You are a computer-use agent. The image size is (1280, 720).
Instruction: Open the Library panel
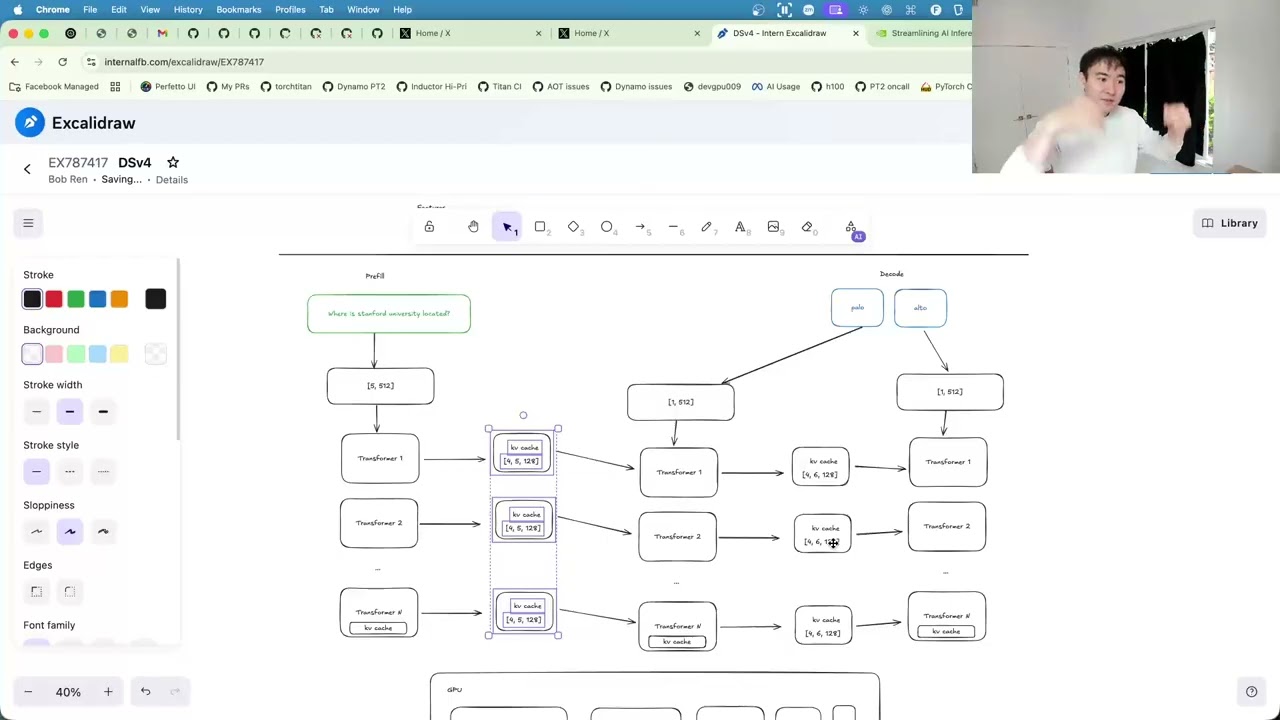click(1229, 223)
